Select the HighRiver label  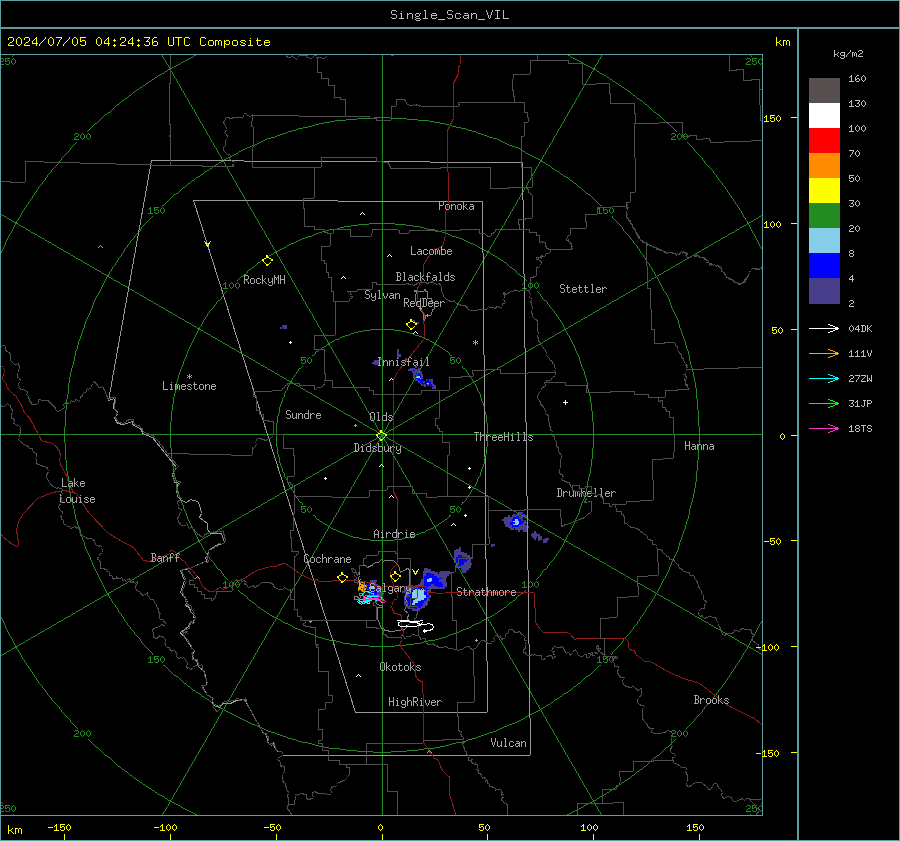pos(415,702)
